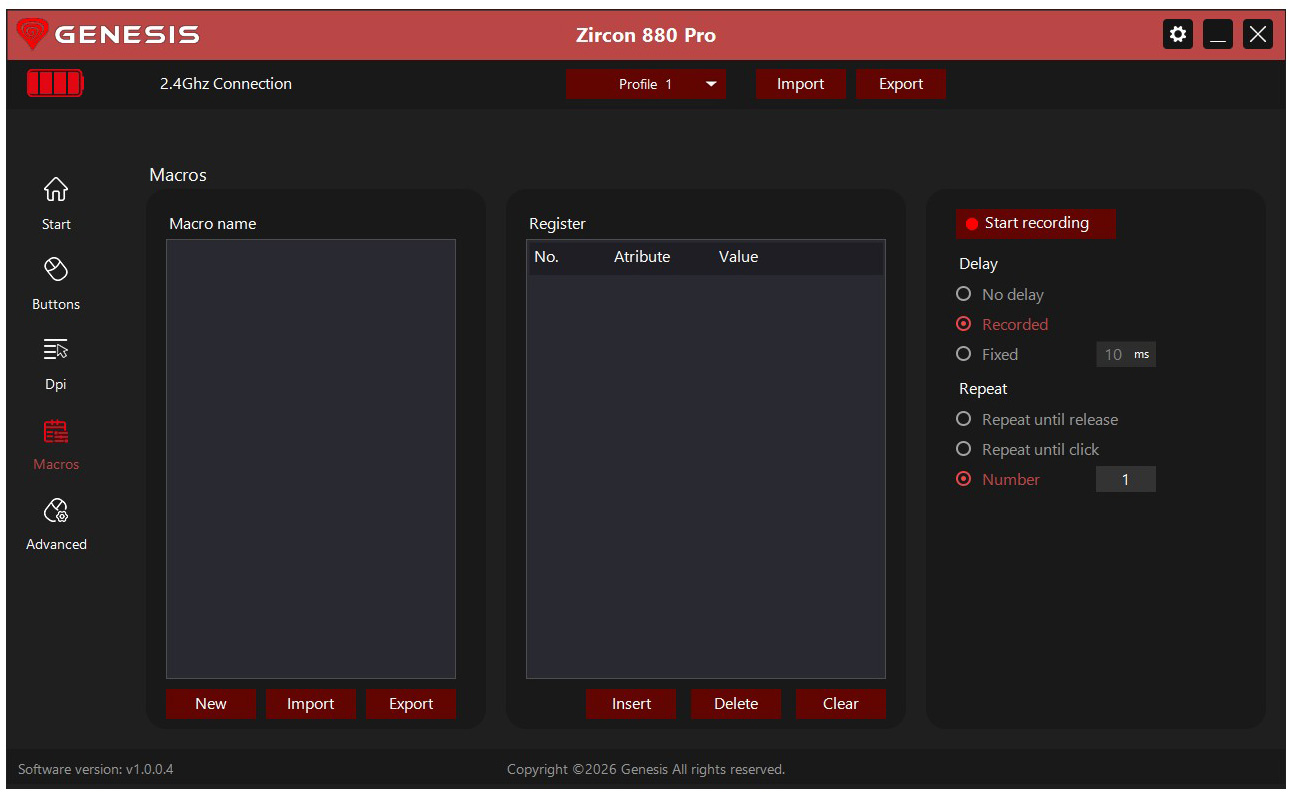Click the 2.4Ghz Connection status text
This screenshot has height=797, width=1292.
point(226,84)
